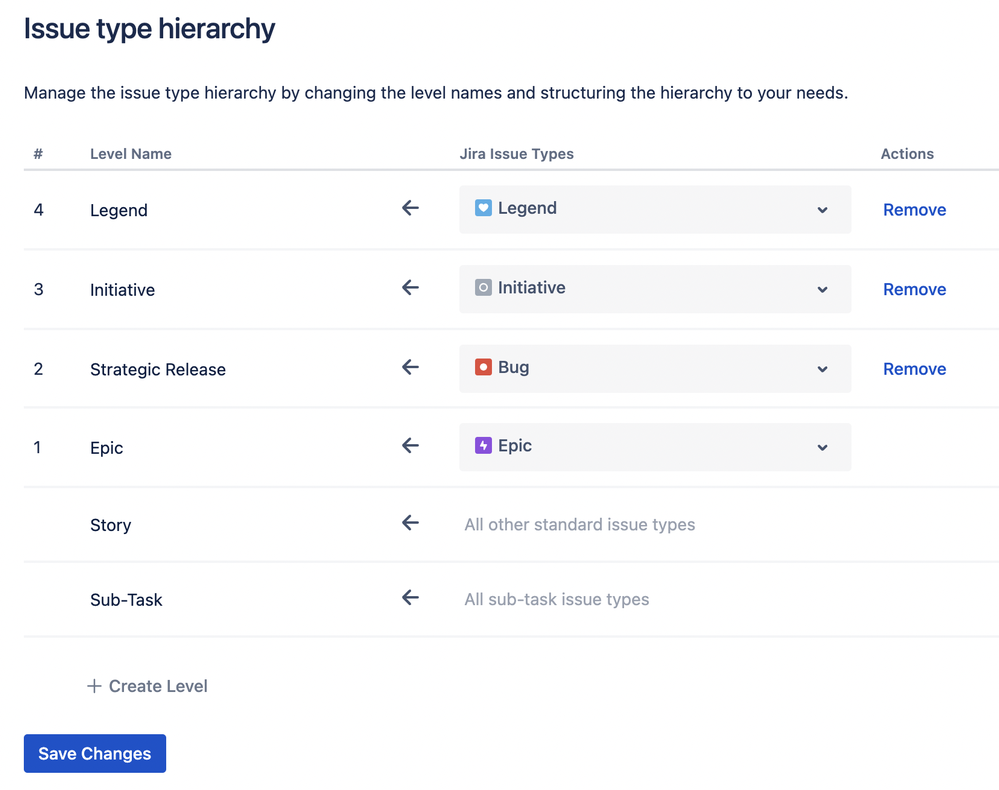The width and height of the screenshot is (999, 790).
Task: Click the red Bug issue type icon
Action: (x=483, y=367)
